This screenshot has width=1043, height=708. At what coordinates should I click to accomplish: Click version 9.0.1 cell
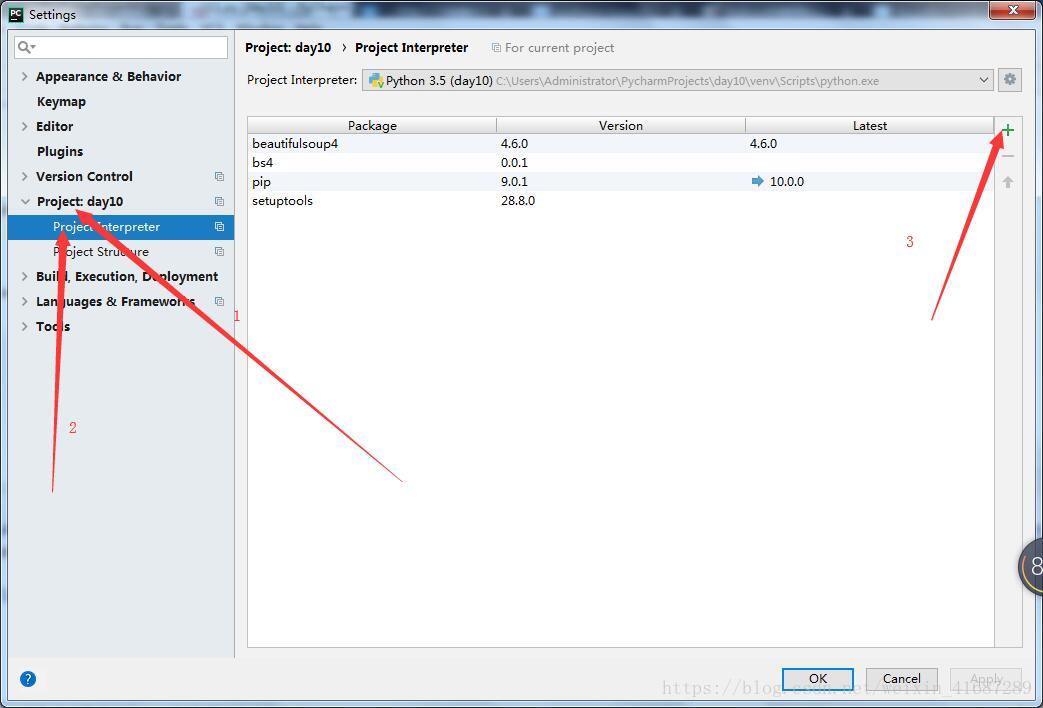514,182
